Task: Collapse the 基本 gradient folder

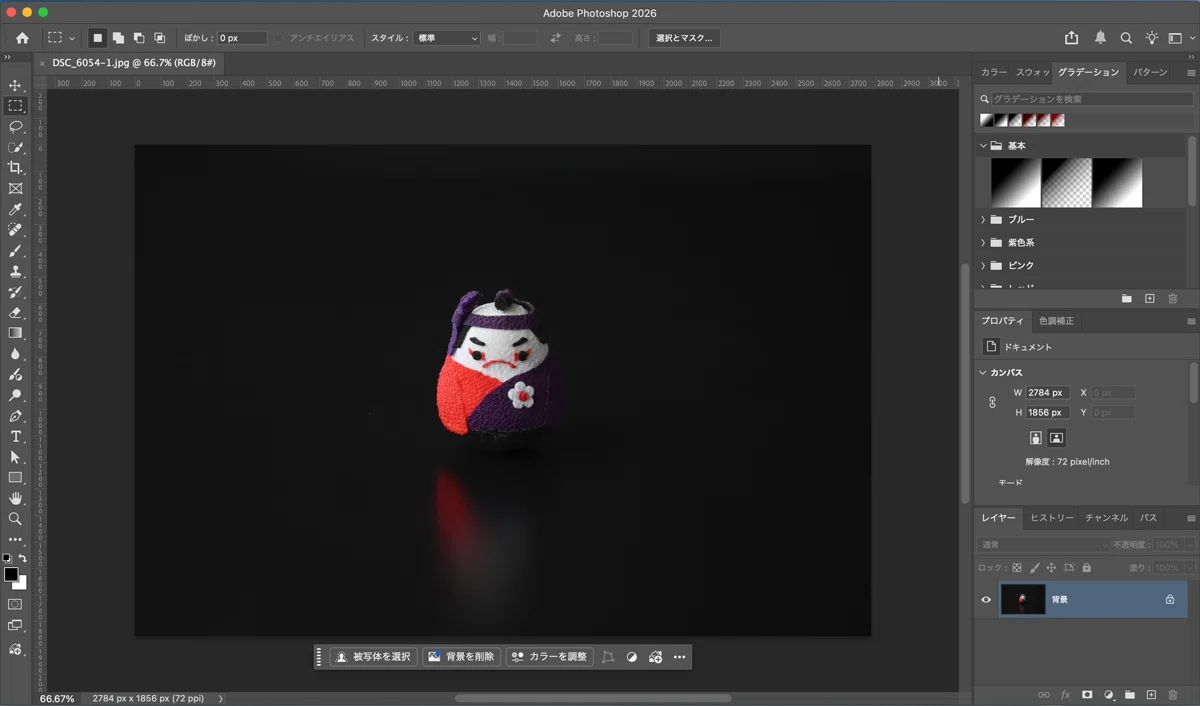Action: (x=983, y=146)
